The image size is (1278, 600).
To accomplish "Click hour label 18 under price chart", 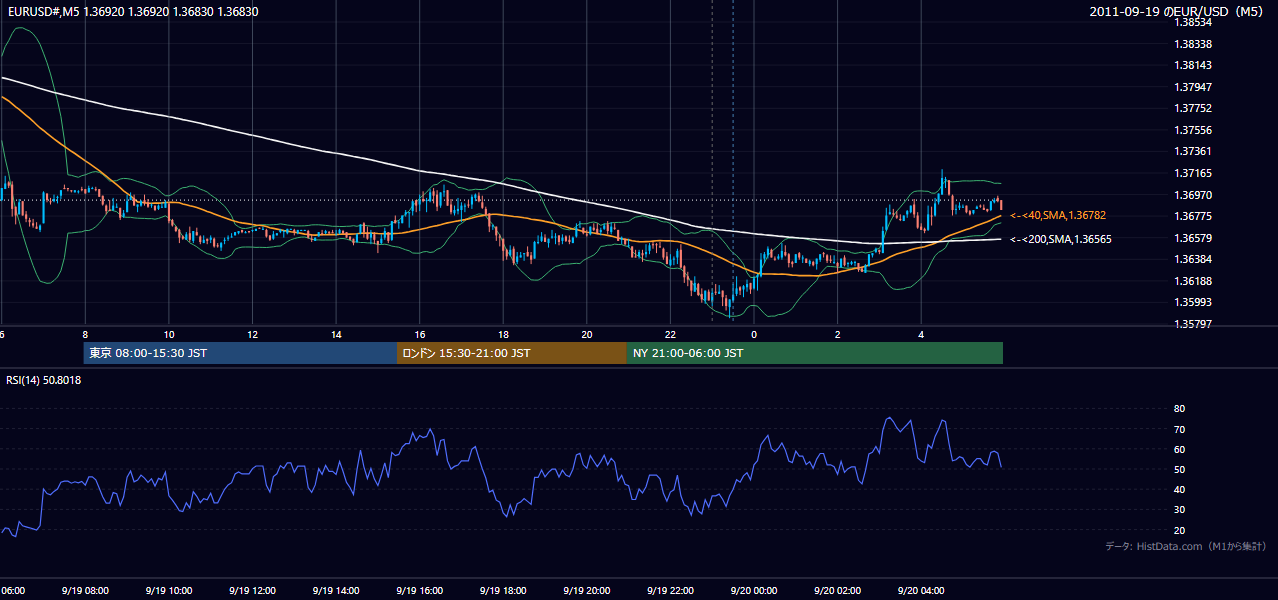I will click(503, 335).
